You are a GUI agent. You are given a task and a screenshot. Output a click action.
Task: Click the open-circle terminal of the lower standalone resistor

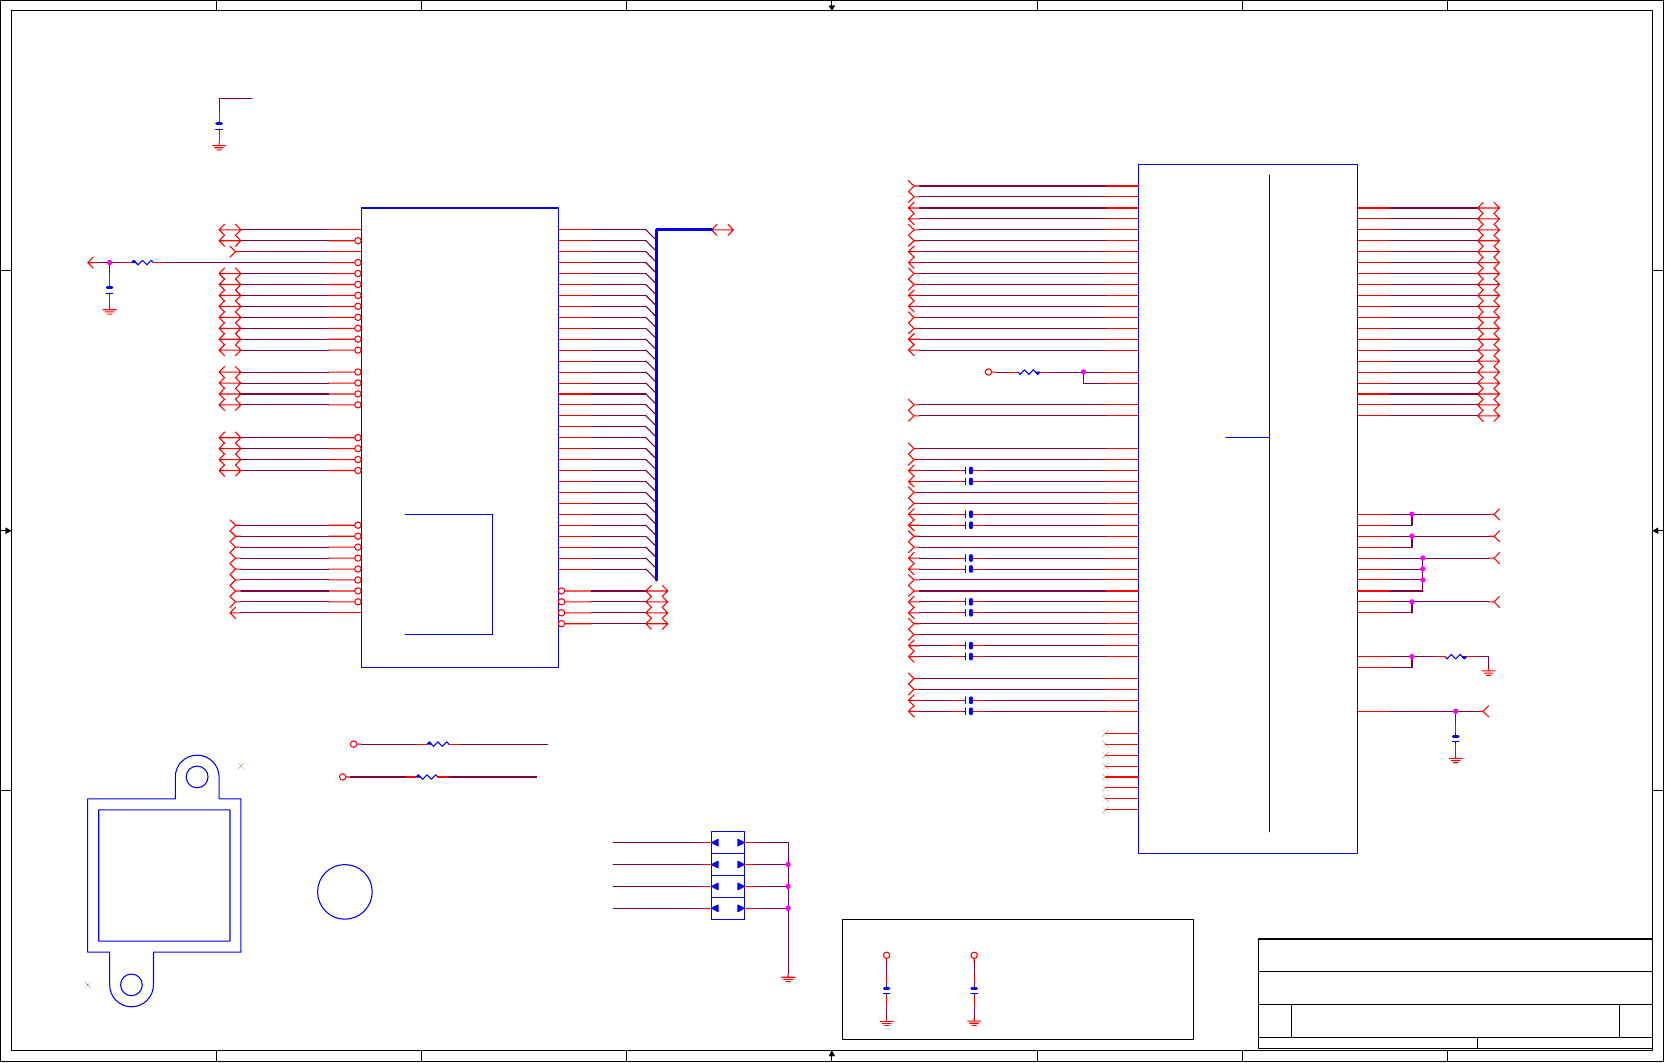[x=343, y=777]
